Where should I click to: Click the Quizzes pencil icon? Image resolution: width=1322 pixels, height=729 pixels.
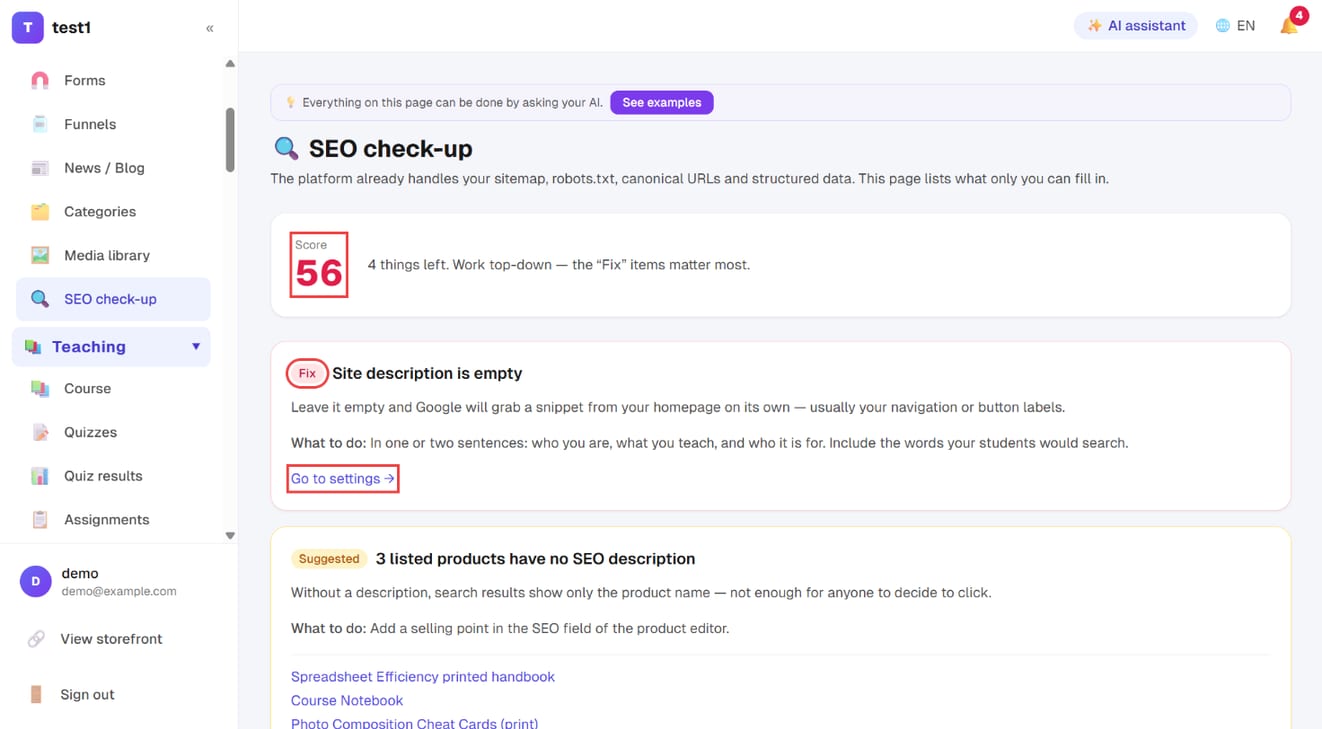point(40,432)
